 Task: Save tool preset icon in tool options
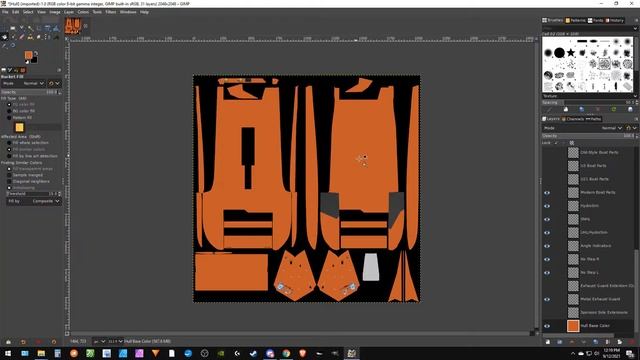(x=8, y=342)
